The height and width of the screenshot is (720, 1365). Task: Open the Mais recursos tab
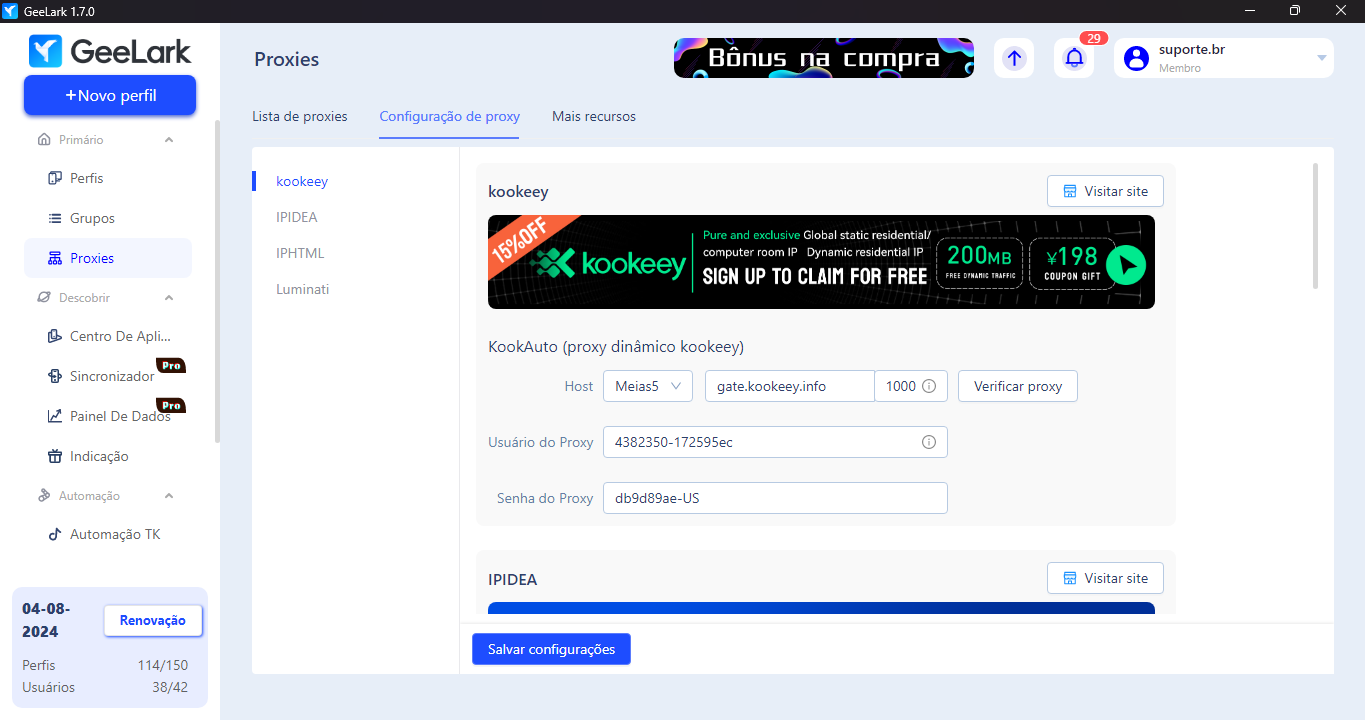pyautogui.click(x=594, y=116)
